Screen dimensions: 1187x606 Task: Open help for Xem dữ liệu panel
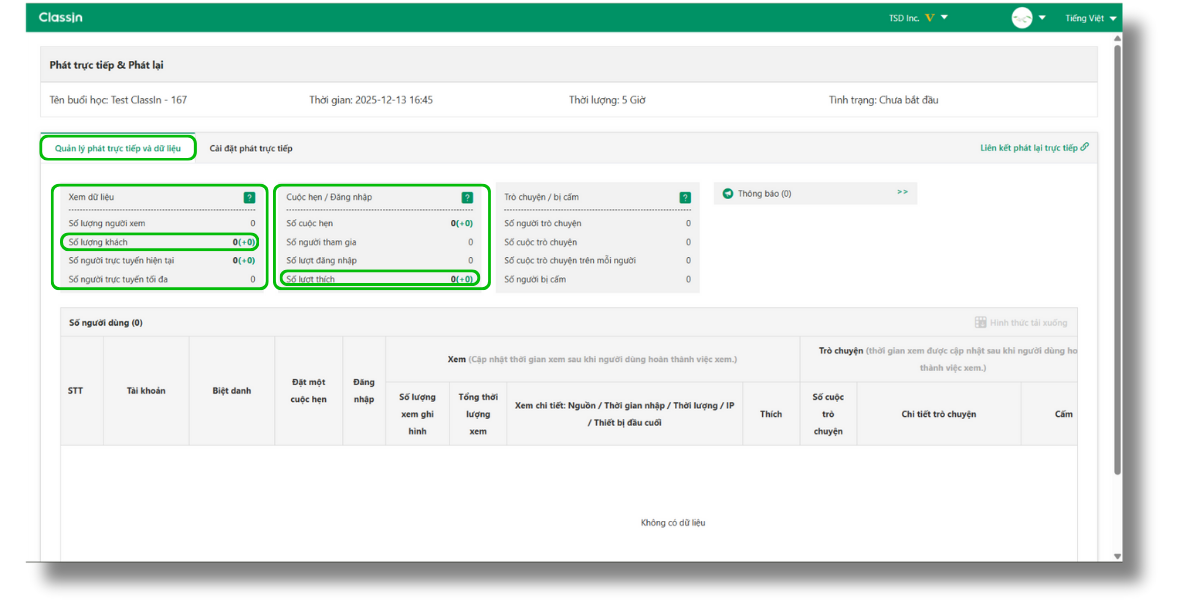(x=249, y=198)
